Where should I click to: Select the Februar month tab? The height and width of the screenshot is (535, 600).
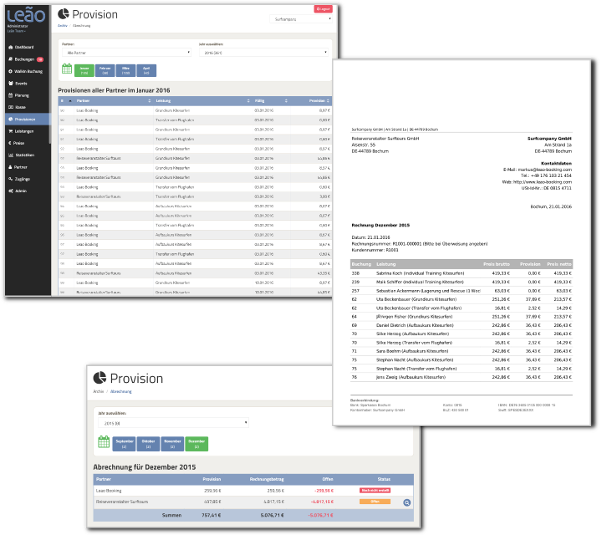click(104, 70)
